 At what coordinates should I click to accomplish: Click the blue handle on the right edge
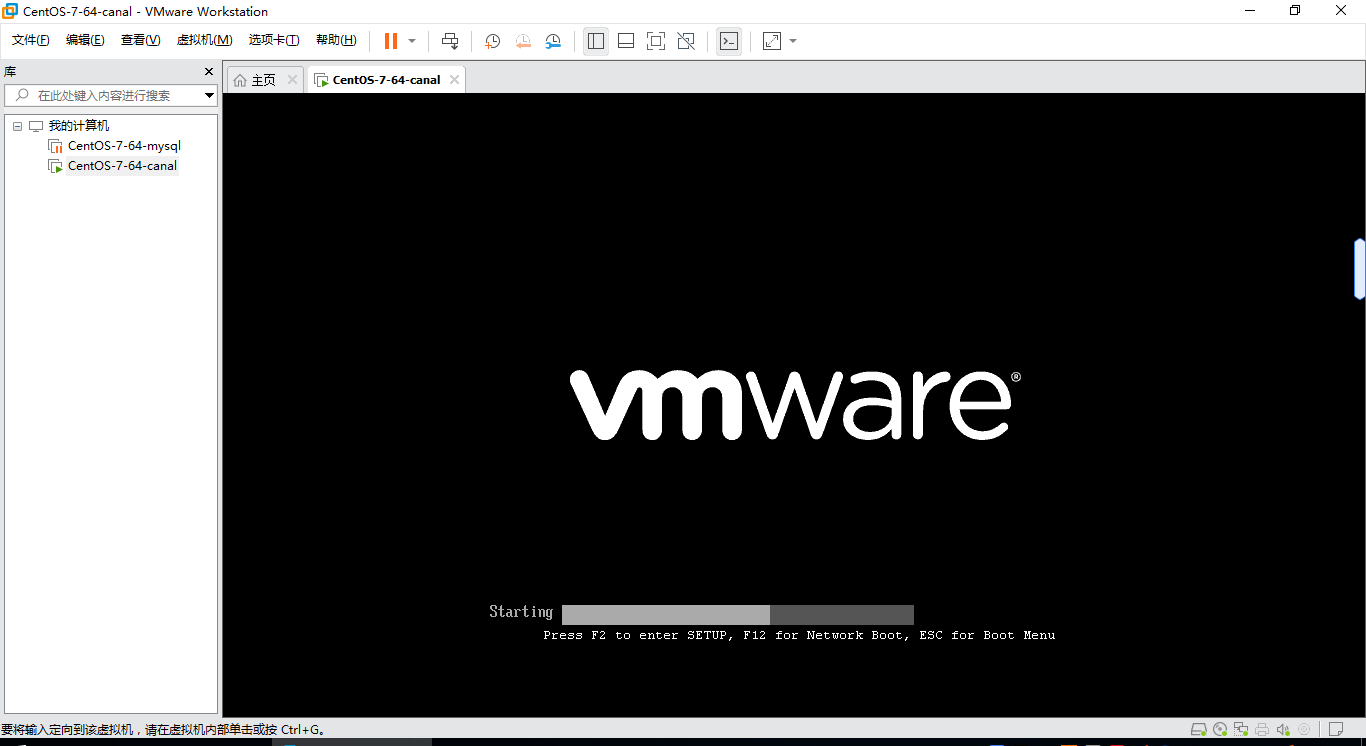[1360, 269]
